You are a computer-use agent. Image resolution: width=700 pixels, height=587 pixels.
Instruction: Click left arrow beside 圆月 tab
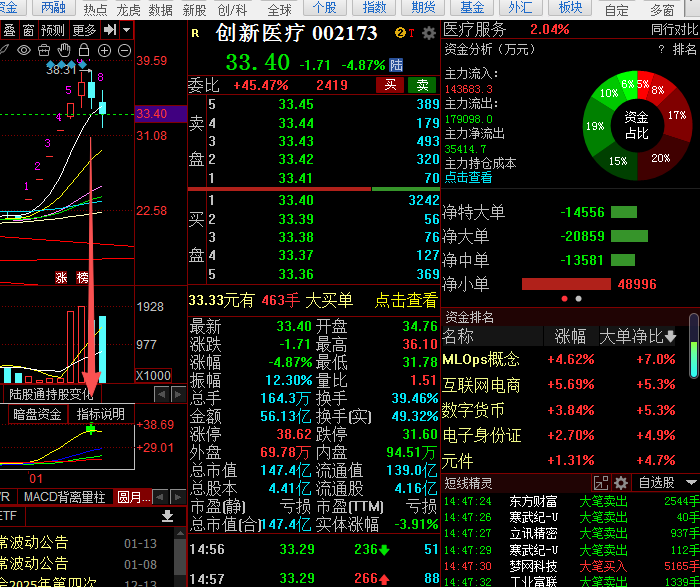160,497
